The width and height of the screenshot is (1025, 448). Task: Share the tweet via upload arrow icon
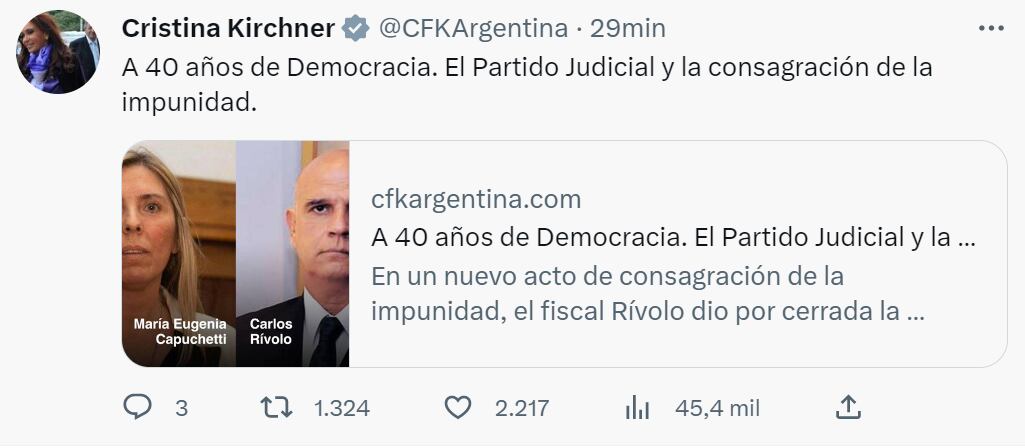click(x=848, y=407)
